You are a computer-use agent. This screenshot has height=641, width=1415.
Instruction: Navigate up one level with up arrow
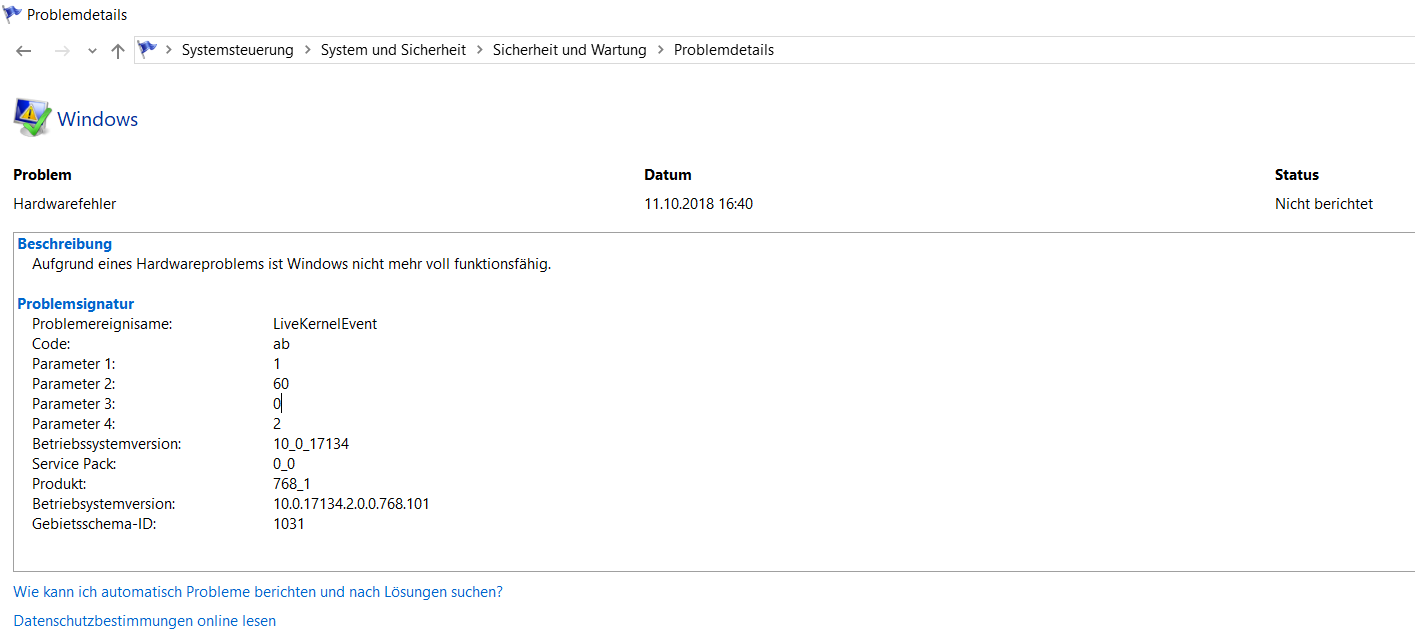tap(118, 50)
